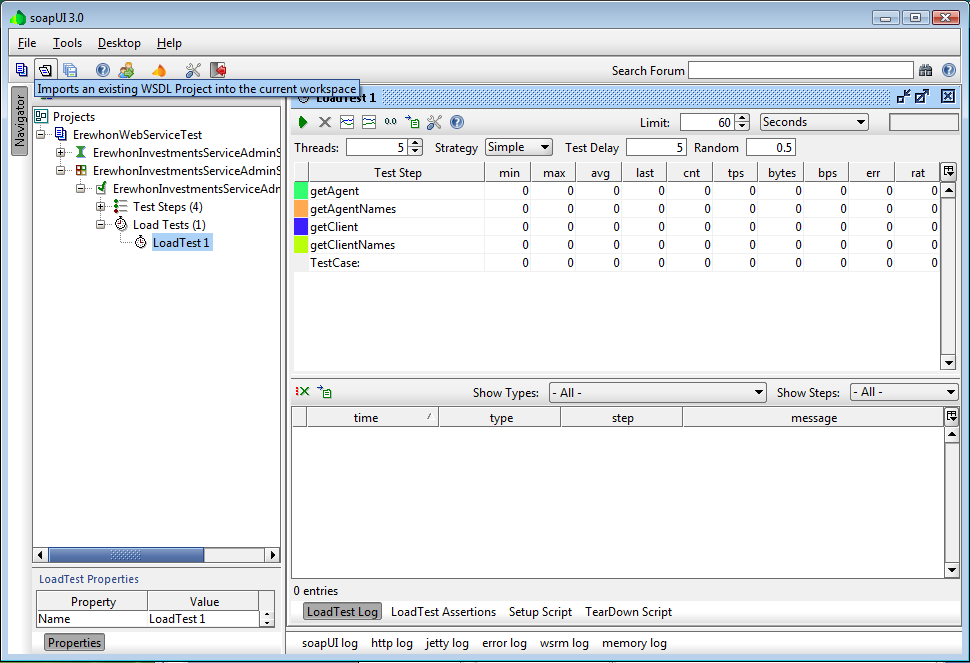This screenshot has width=970, height=663.
Task: Export the LoadTest log entries
Action: [324, 391]
